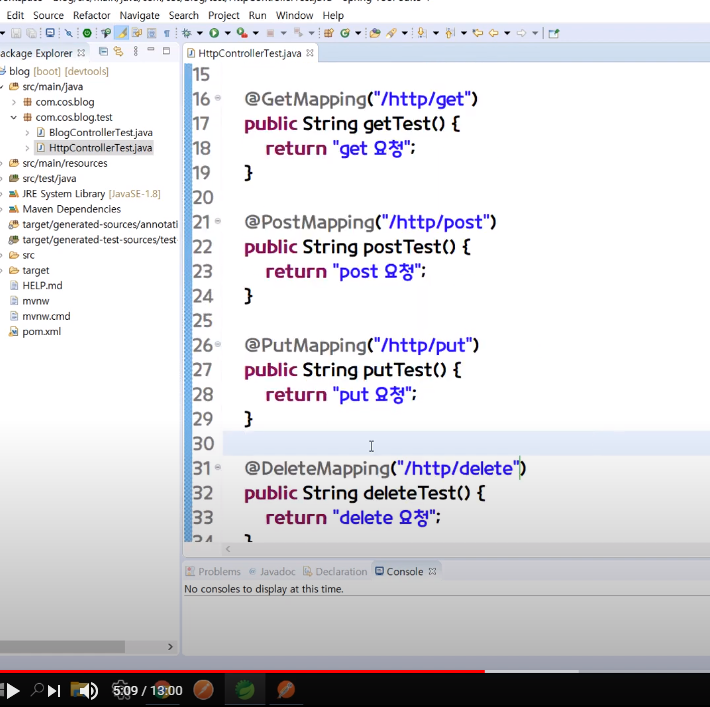Click the Save All toolbar icon
Image resolution: width=710 pixels, height=707 pixels.
[31, 33]
